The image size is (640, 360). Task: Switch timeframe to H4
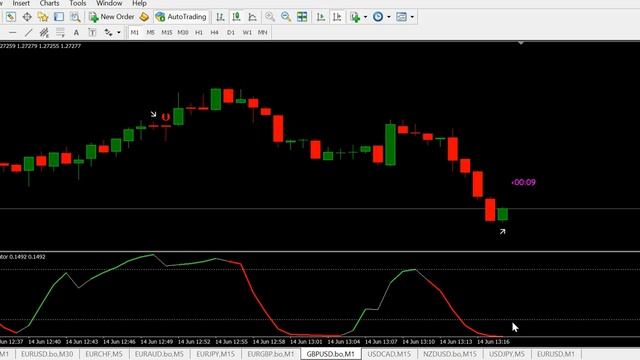coord(215,32)
